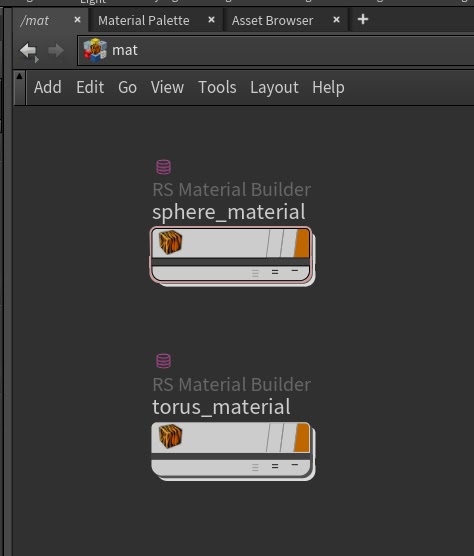Viewport: 474px width, 556px height.
Task: Toggle orange material flag on sphere_material node
Action: (x=302, y=243)
